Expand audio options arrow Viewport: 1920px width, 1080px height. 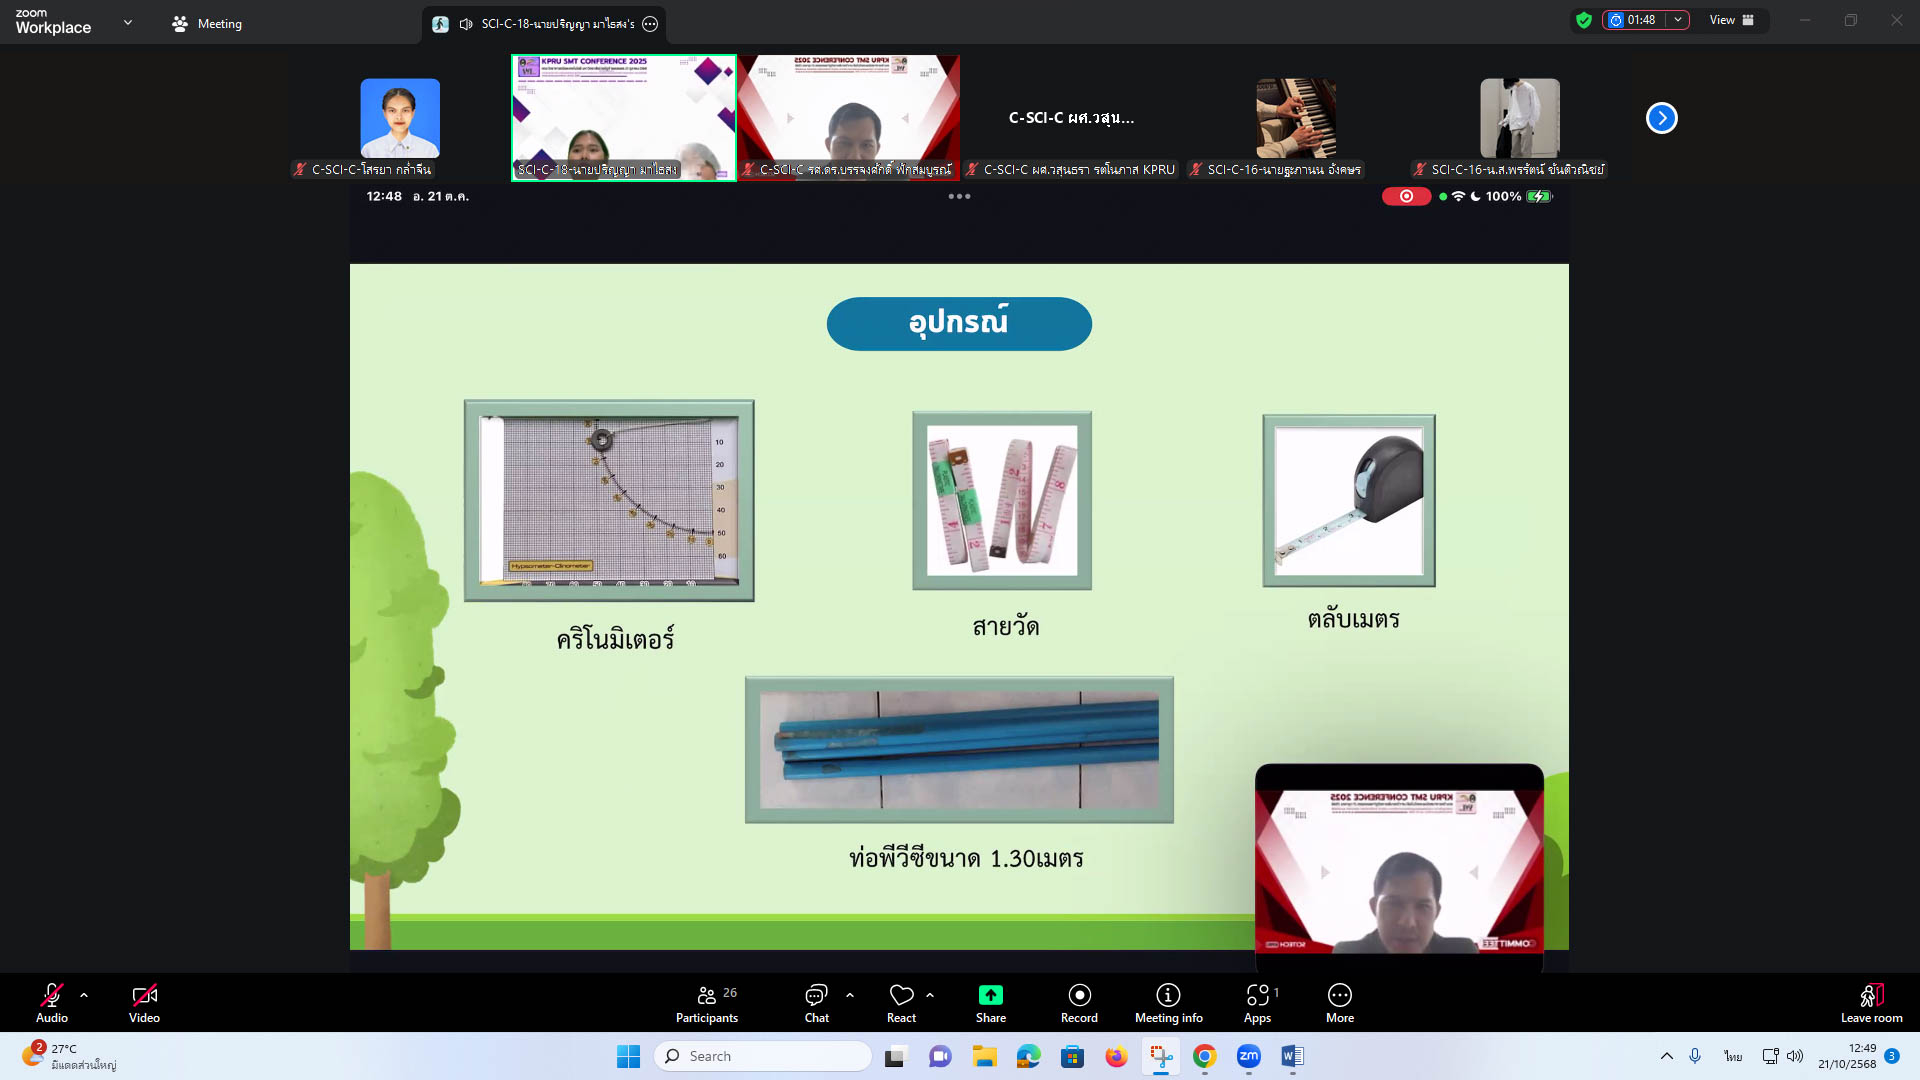coord(84,995)
